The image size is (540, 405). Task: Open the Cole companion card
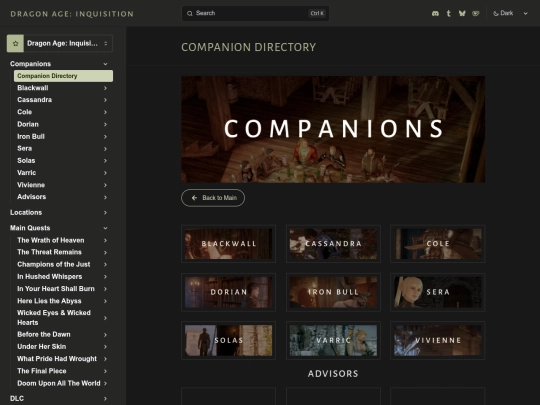438,244
